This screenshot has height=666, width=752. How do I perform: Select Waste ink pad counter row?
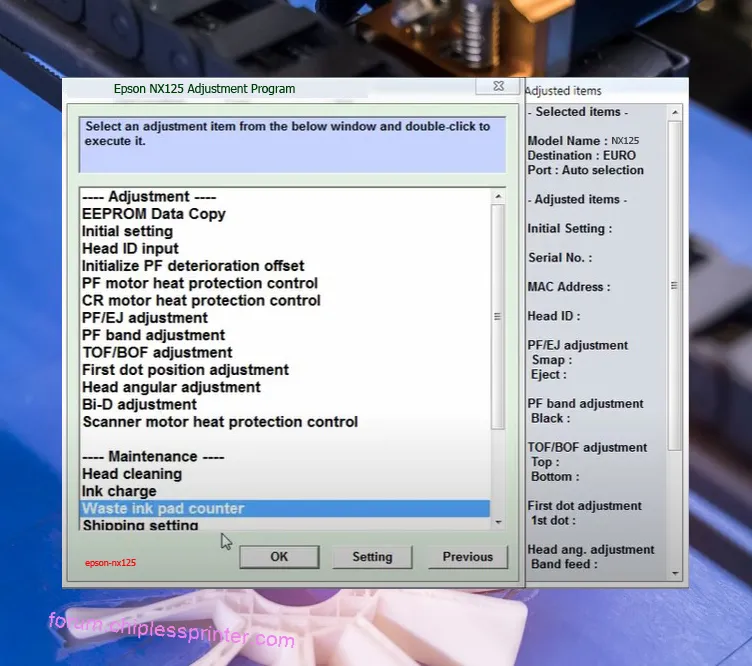(285, 508)
